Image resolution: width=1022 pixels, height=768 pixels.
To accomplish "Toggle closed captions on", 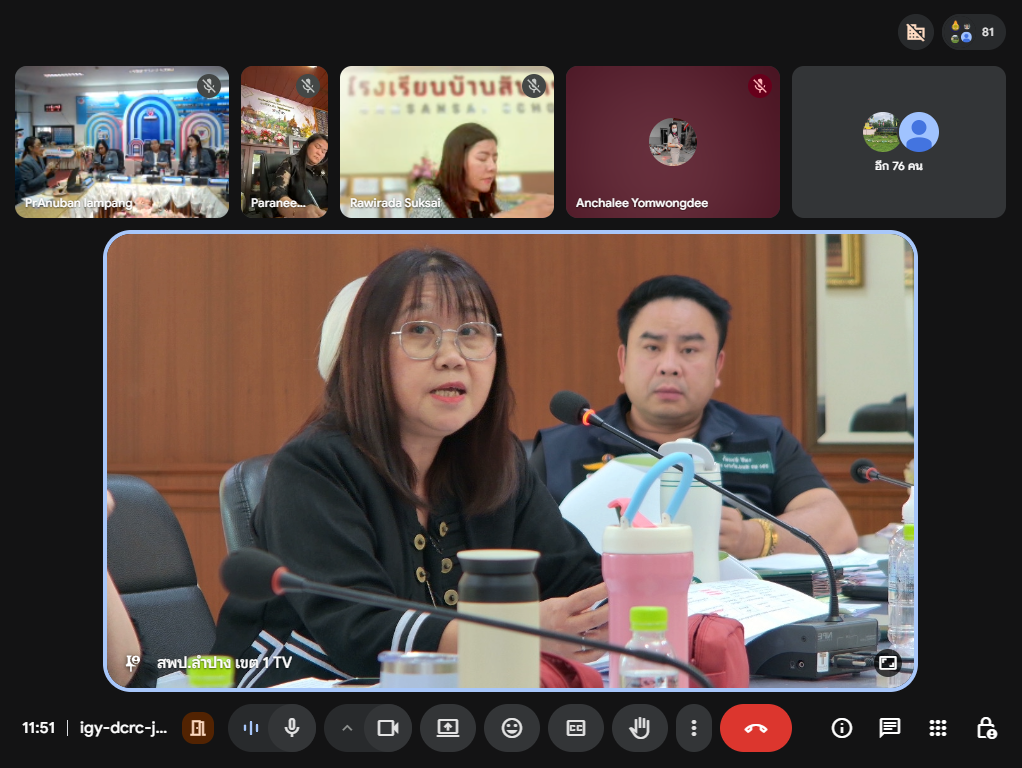I will click(x=576, y=728).
